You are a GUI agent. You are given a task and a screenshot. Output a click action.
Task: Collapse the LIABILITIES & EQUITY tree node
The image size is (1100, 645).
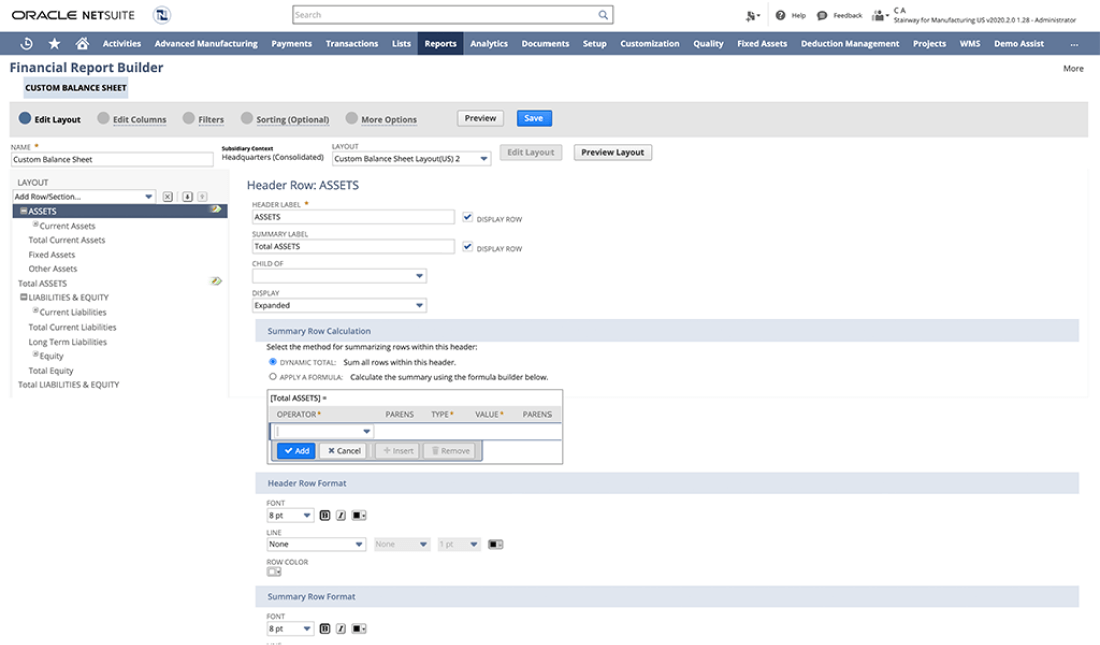click(23, 297)
